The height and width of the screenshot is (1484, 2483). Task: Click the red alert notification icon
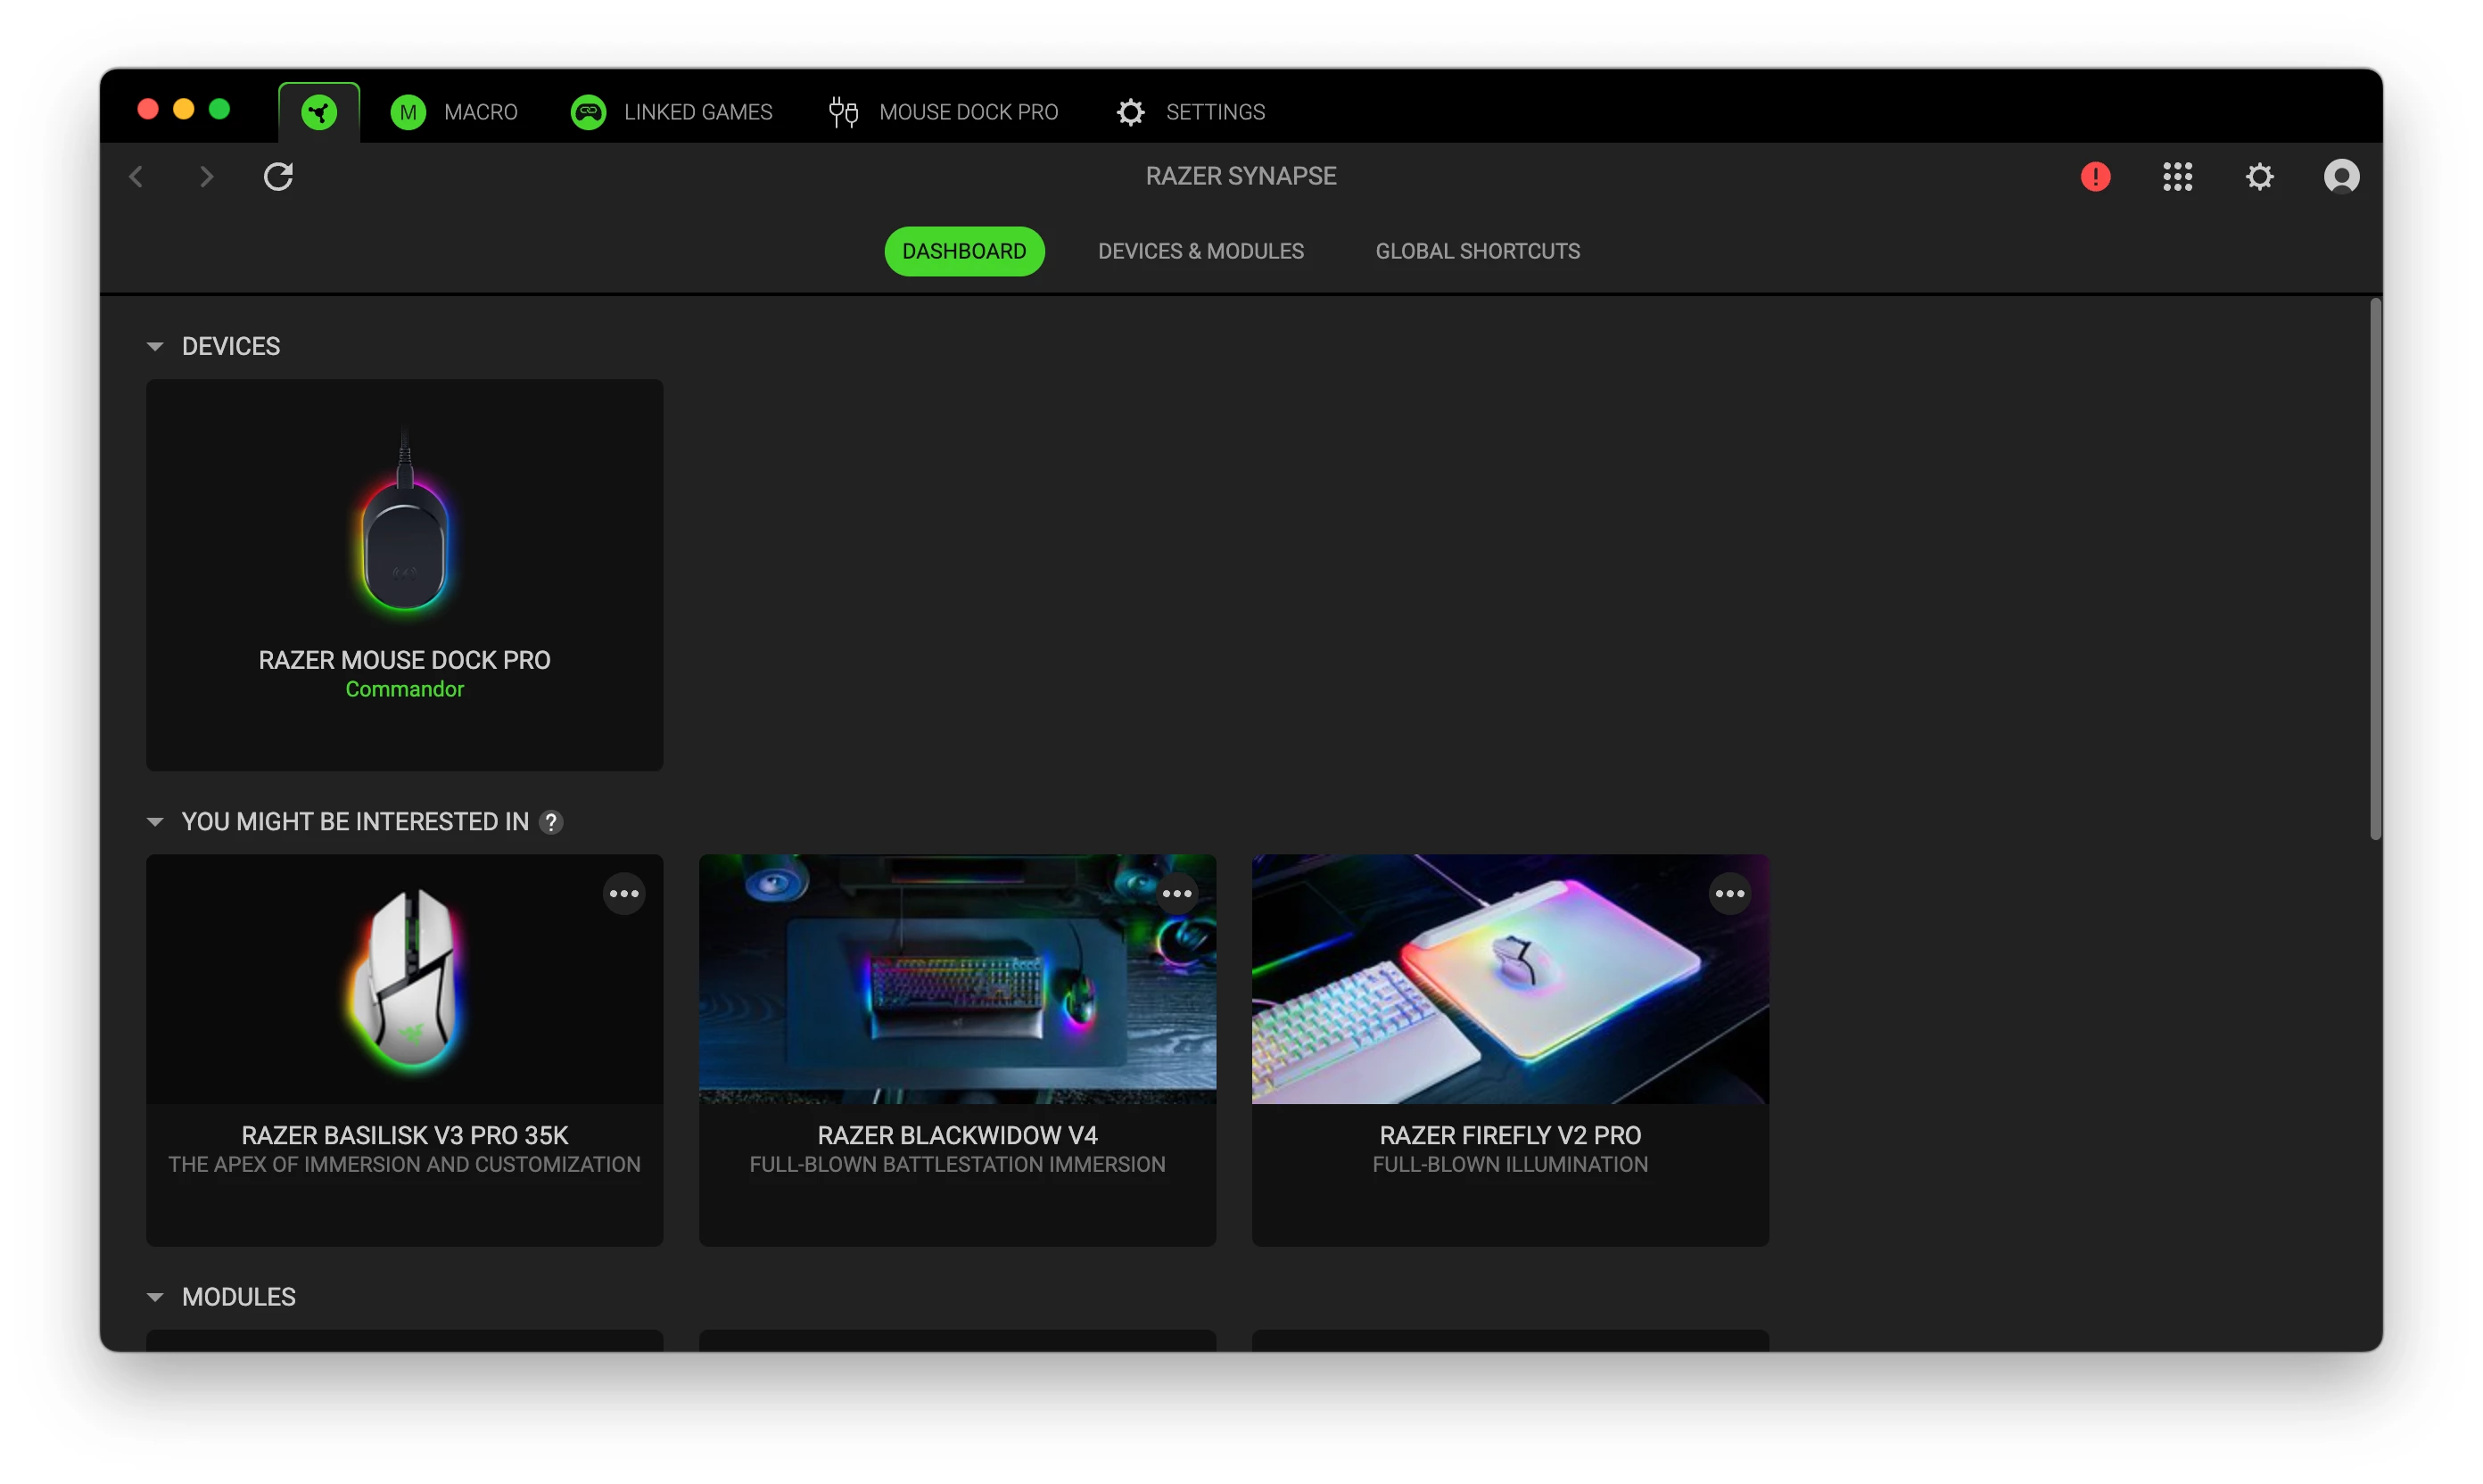coord(2095,177)
